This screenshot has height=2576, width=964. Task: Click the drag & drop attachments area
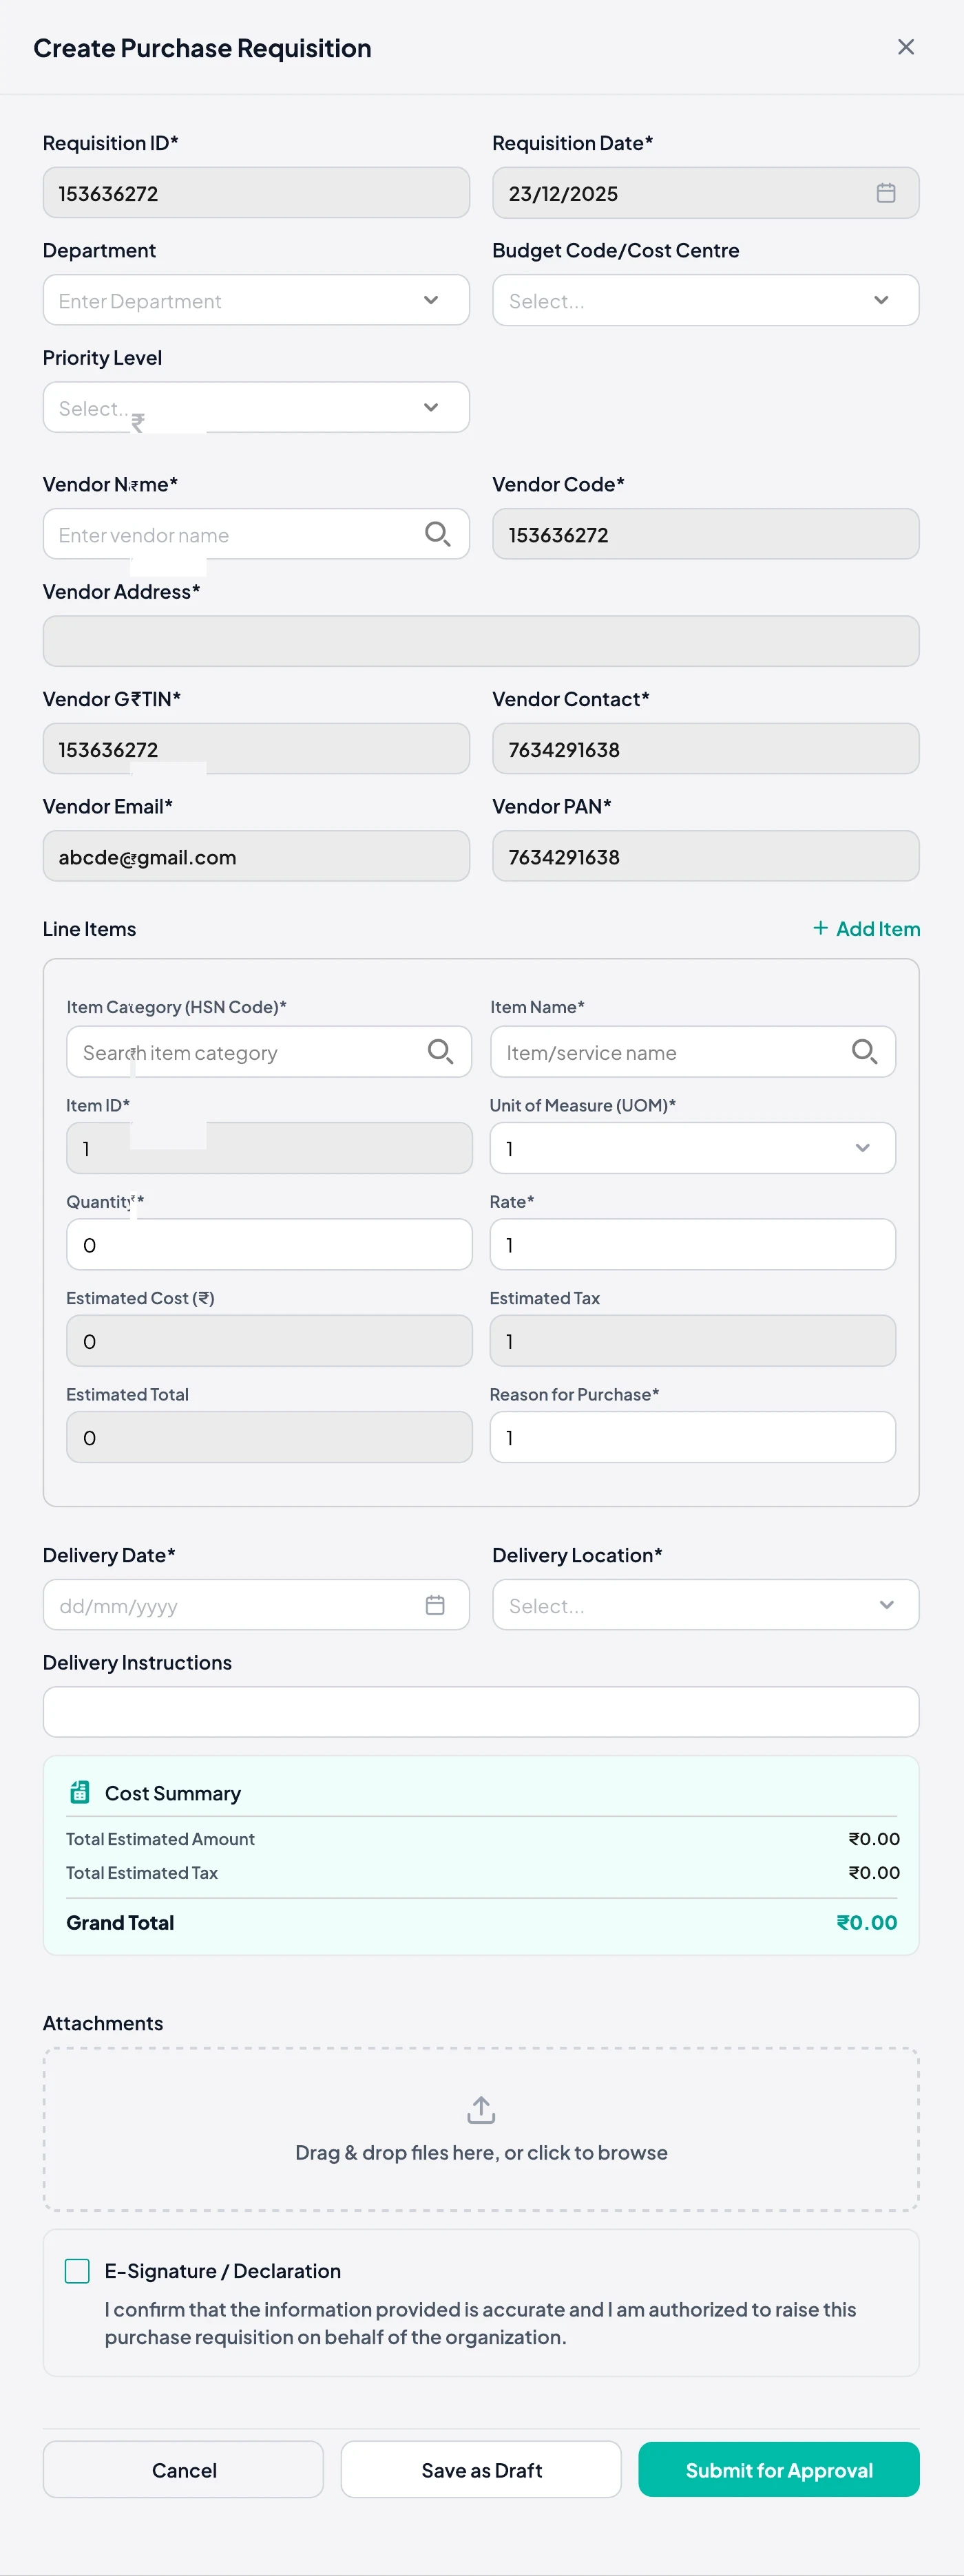[x=481, y=2129]
